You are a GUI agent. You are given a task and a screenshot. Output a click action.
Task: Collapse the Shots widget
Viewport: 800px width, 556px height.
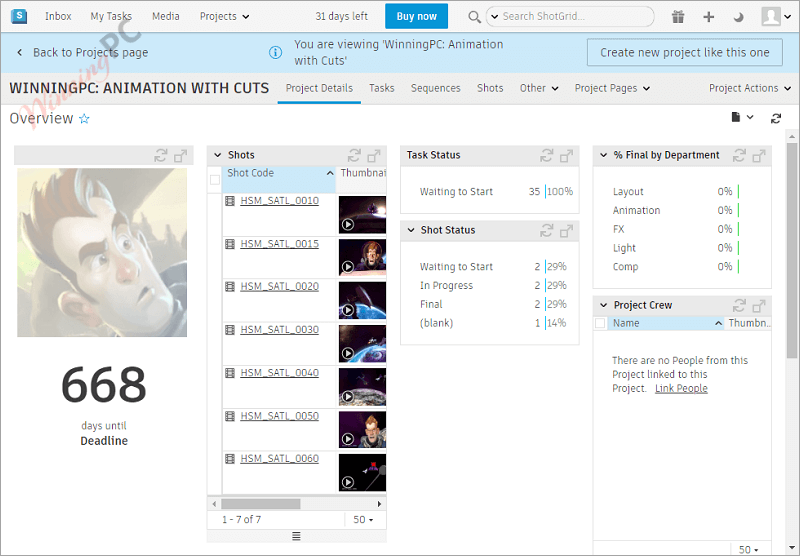[x=218, y=155]
